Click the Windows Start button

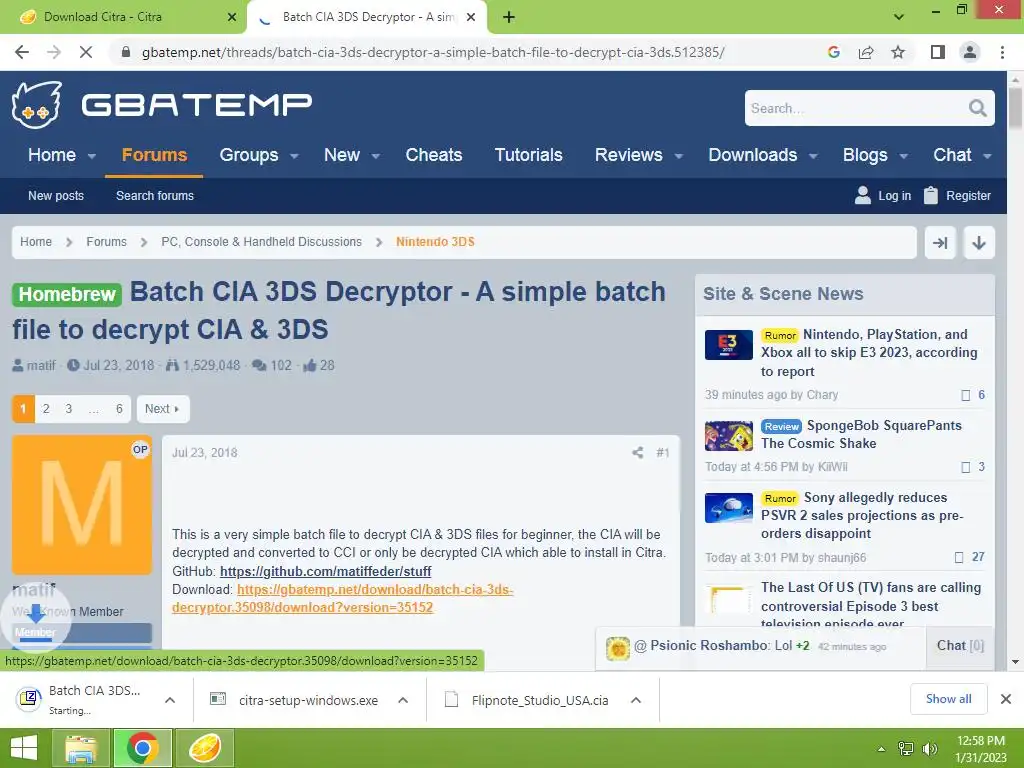click(24, 748)
